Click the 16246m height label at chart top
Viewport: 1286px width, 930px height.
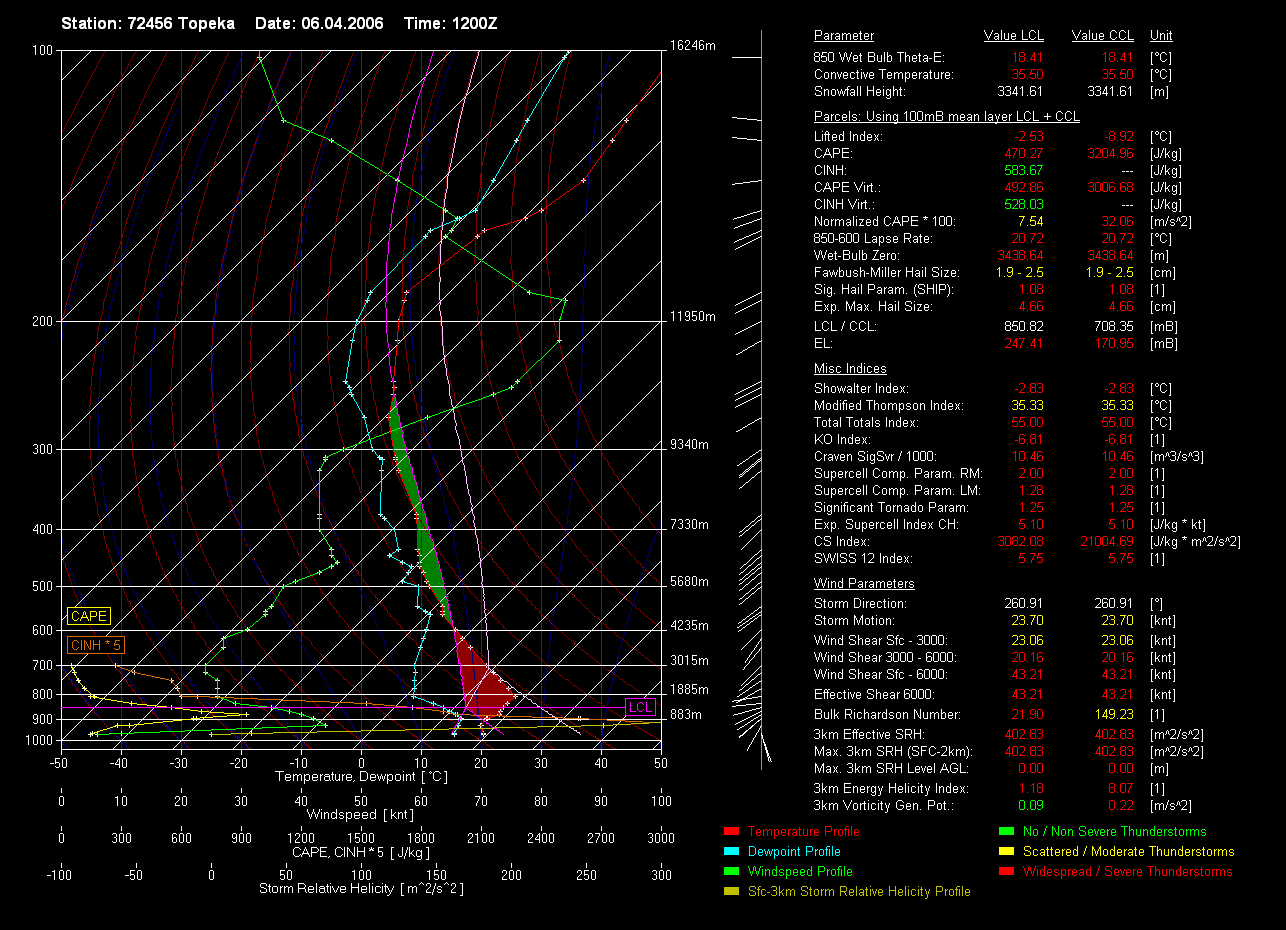tap(693, 46)
